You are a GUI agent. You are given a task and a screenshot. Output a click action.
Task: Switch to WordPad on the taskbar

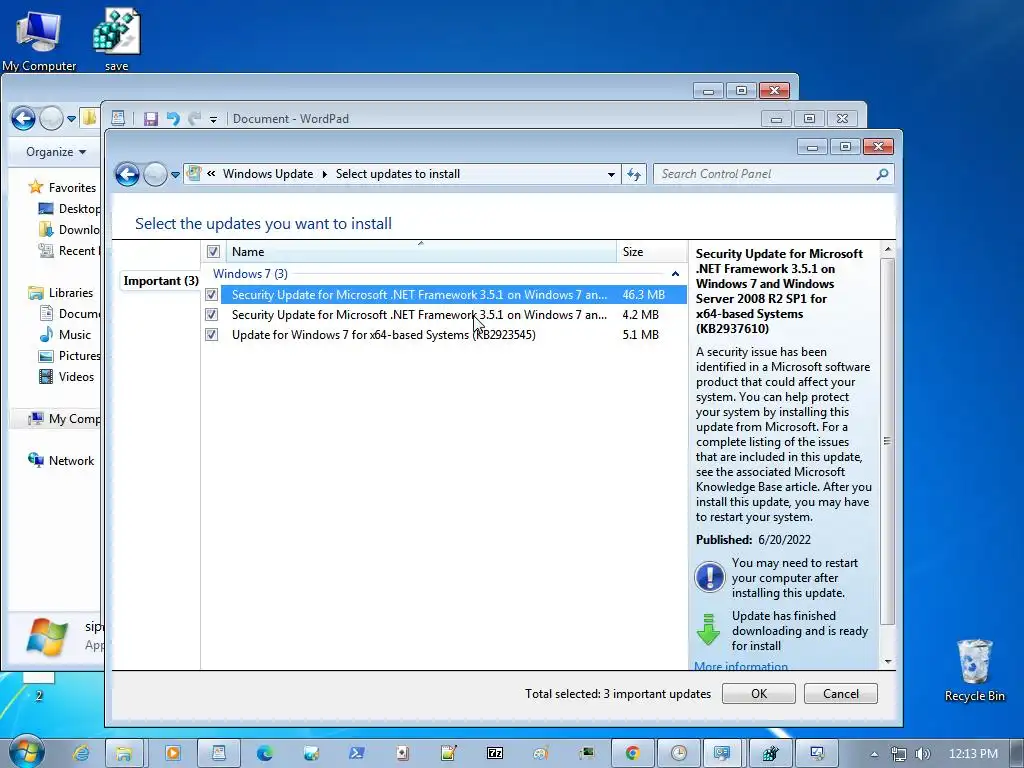click(219, 753)
